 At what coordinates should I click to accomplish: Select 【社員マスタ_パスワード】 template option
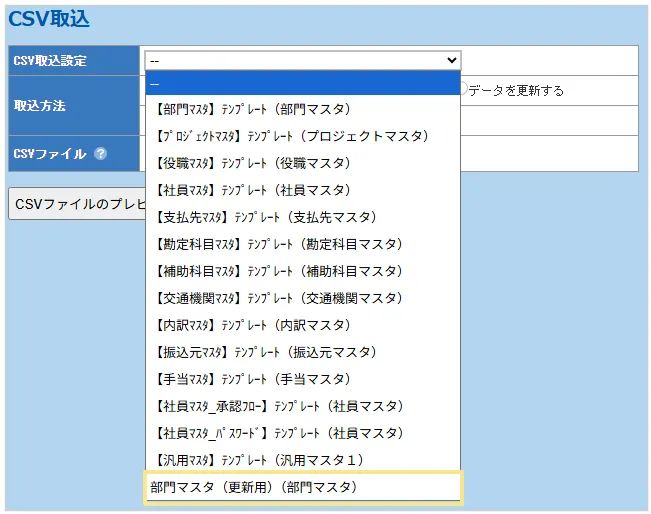[302, 433]
